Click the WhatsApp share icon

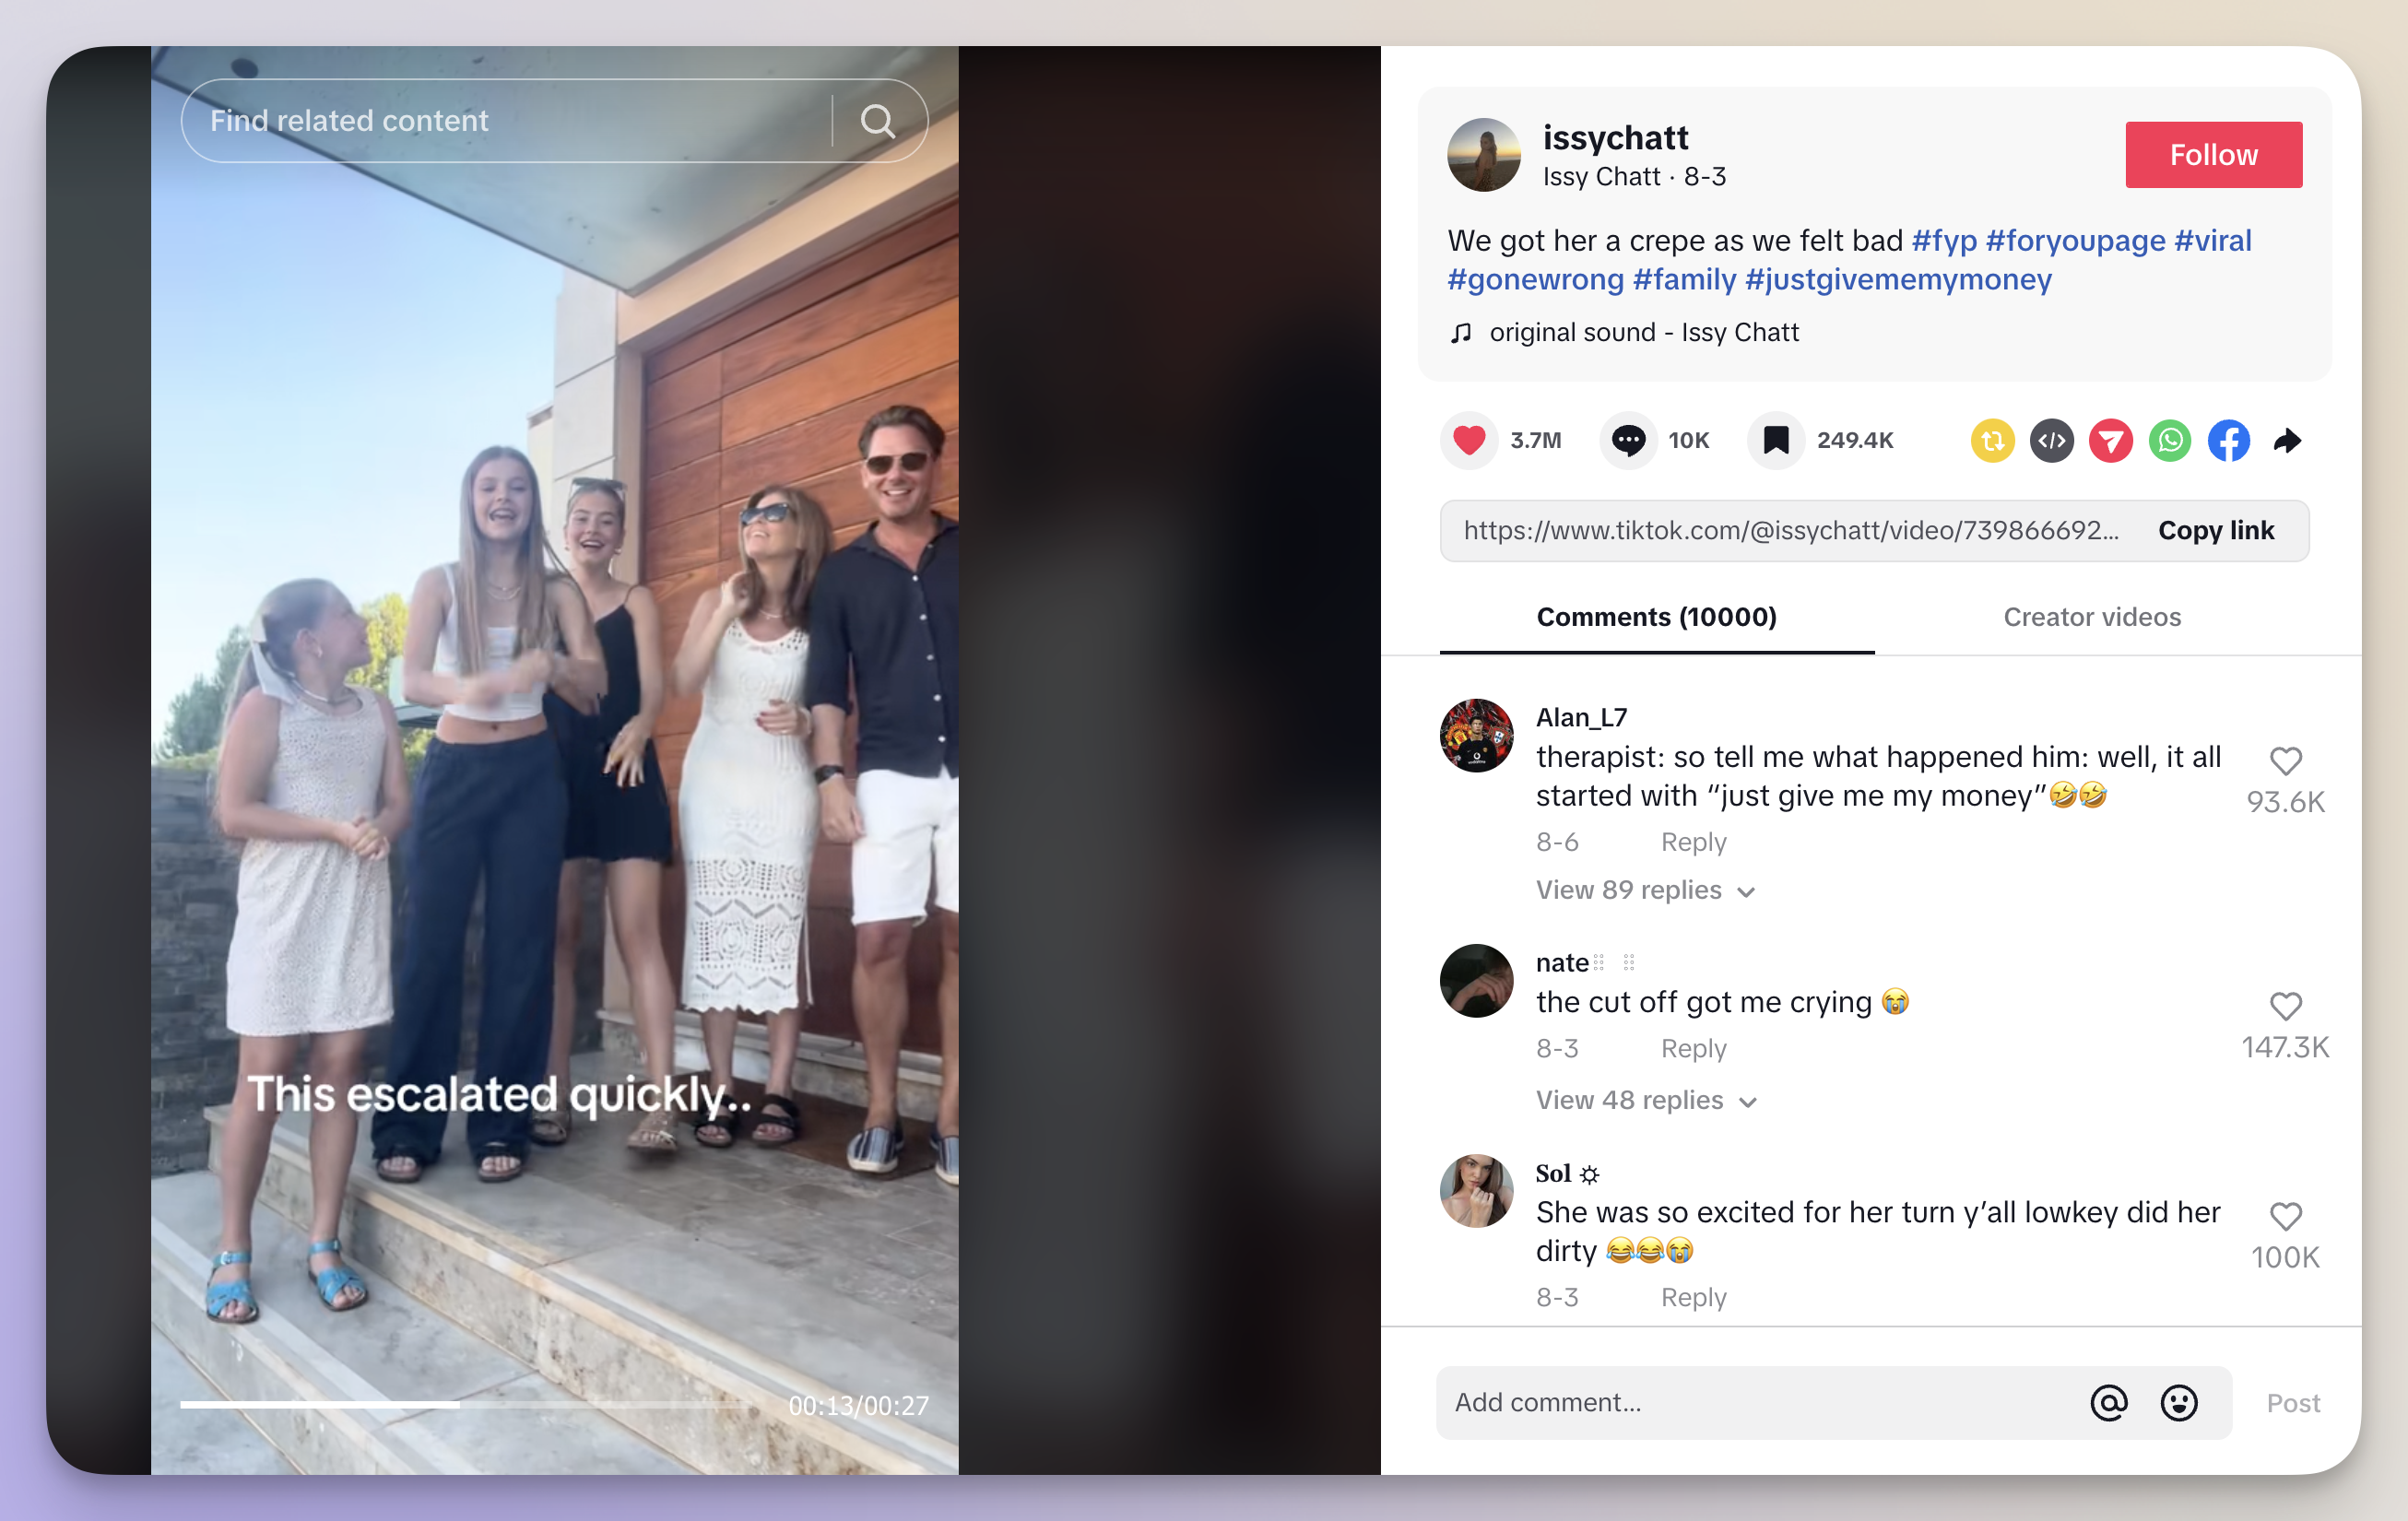point(2168,442)
